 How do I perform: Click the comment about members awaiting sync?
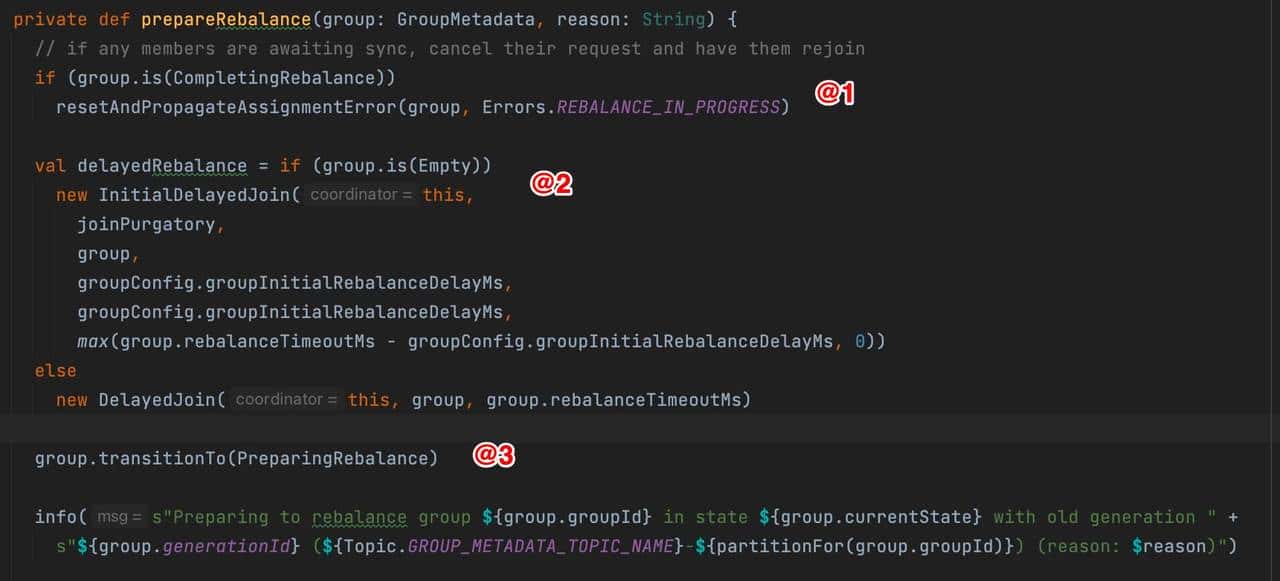pos(449,48)
